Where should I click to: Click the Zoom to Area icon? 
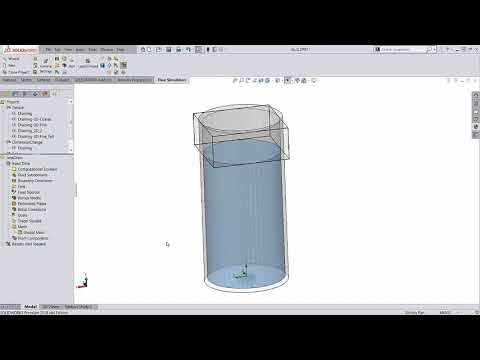click(241, 80)
